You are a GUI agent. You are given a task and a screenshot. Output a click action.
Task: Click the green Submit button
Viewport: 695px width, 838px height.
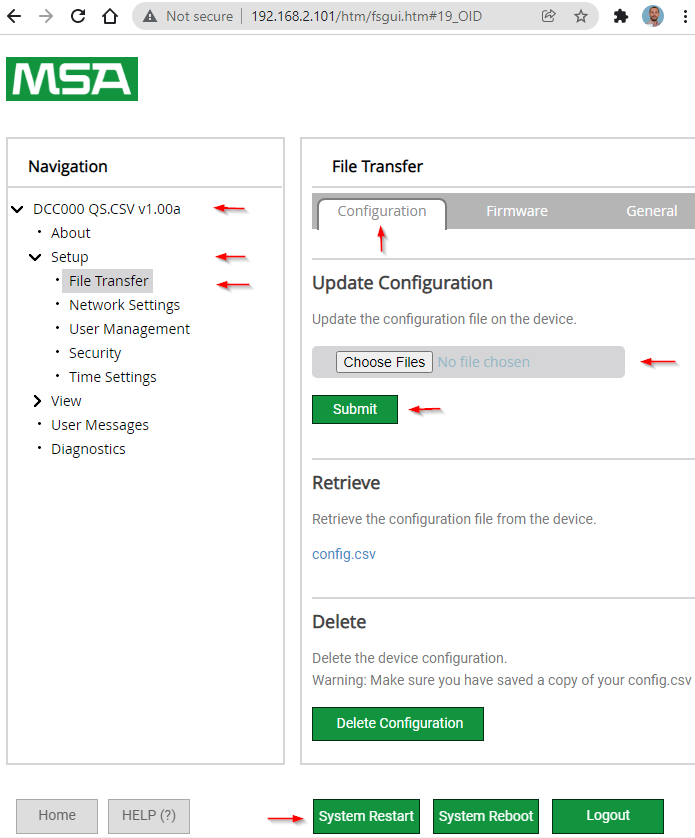tap(355, 409)
